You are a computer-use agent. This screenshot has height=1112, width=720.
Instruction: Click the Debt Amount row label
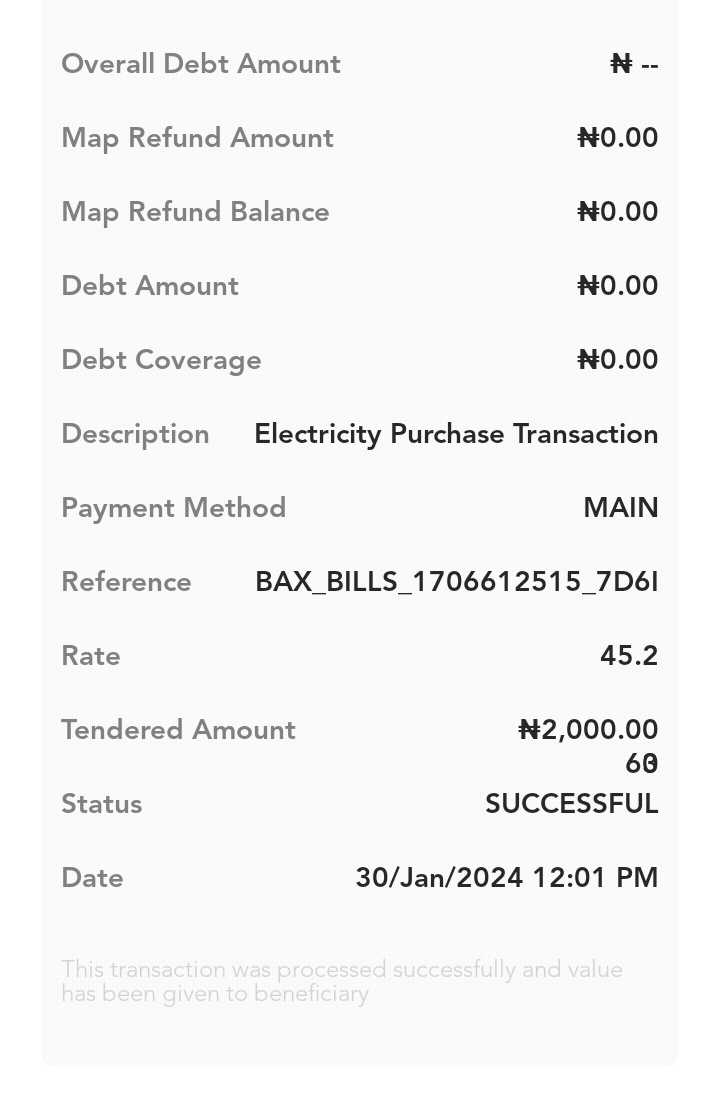(150, 286)
